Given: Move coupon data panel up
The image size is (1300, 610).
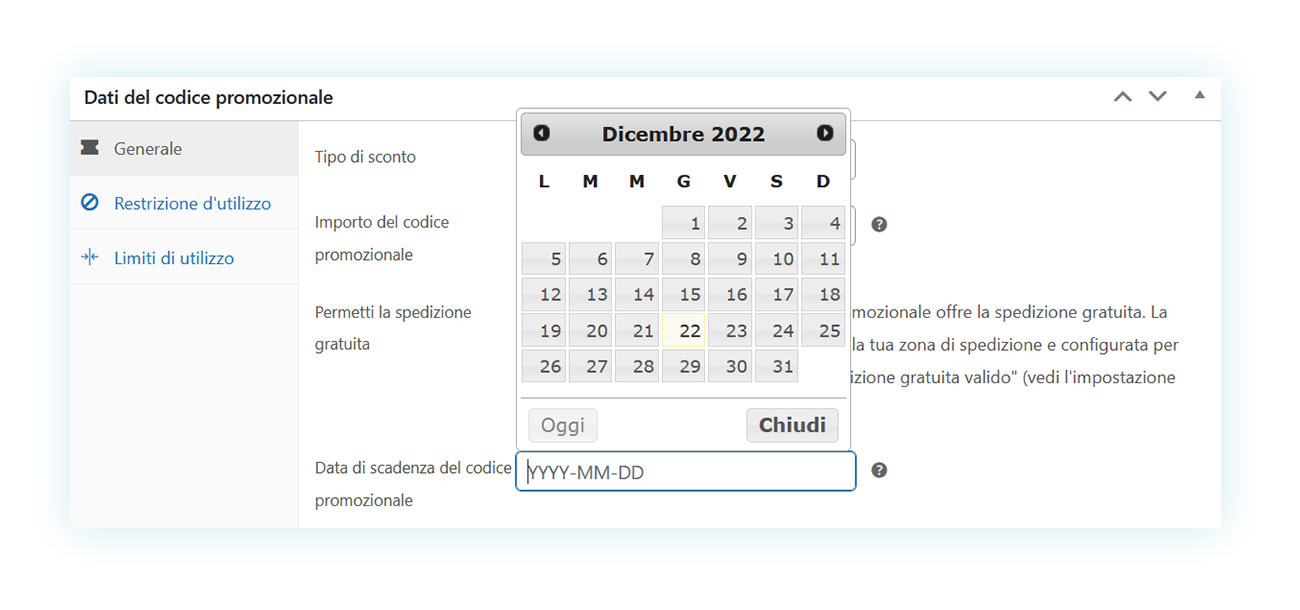Looking at the screenshot, I should (1123, 97).
